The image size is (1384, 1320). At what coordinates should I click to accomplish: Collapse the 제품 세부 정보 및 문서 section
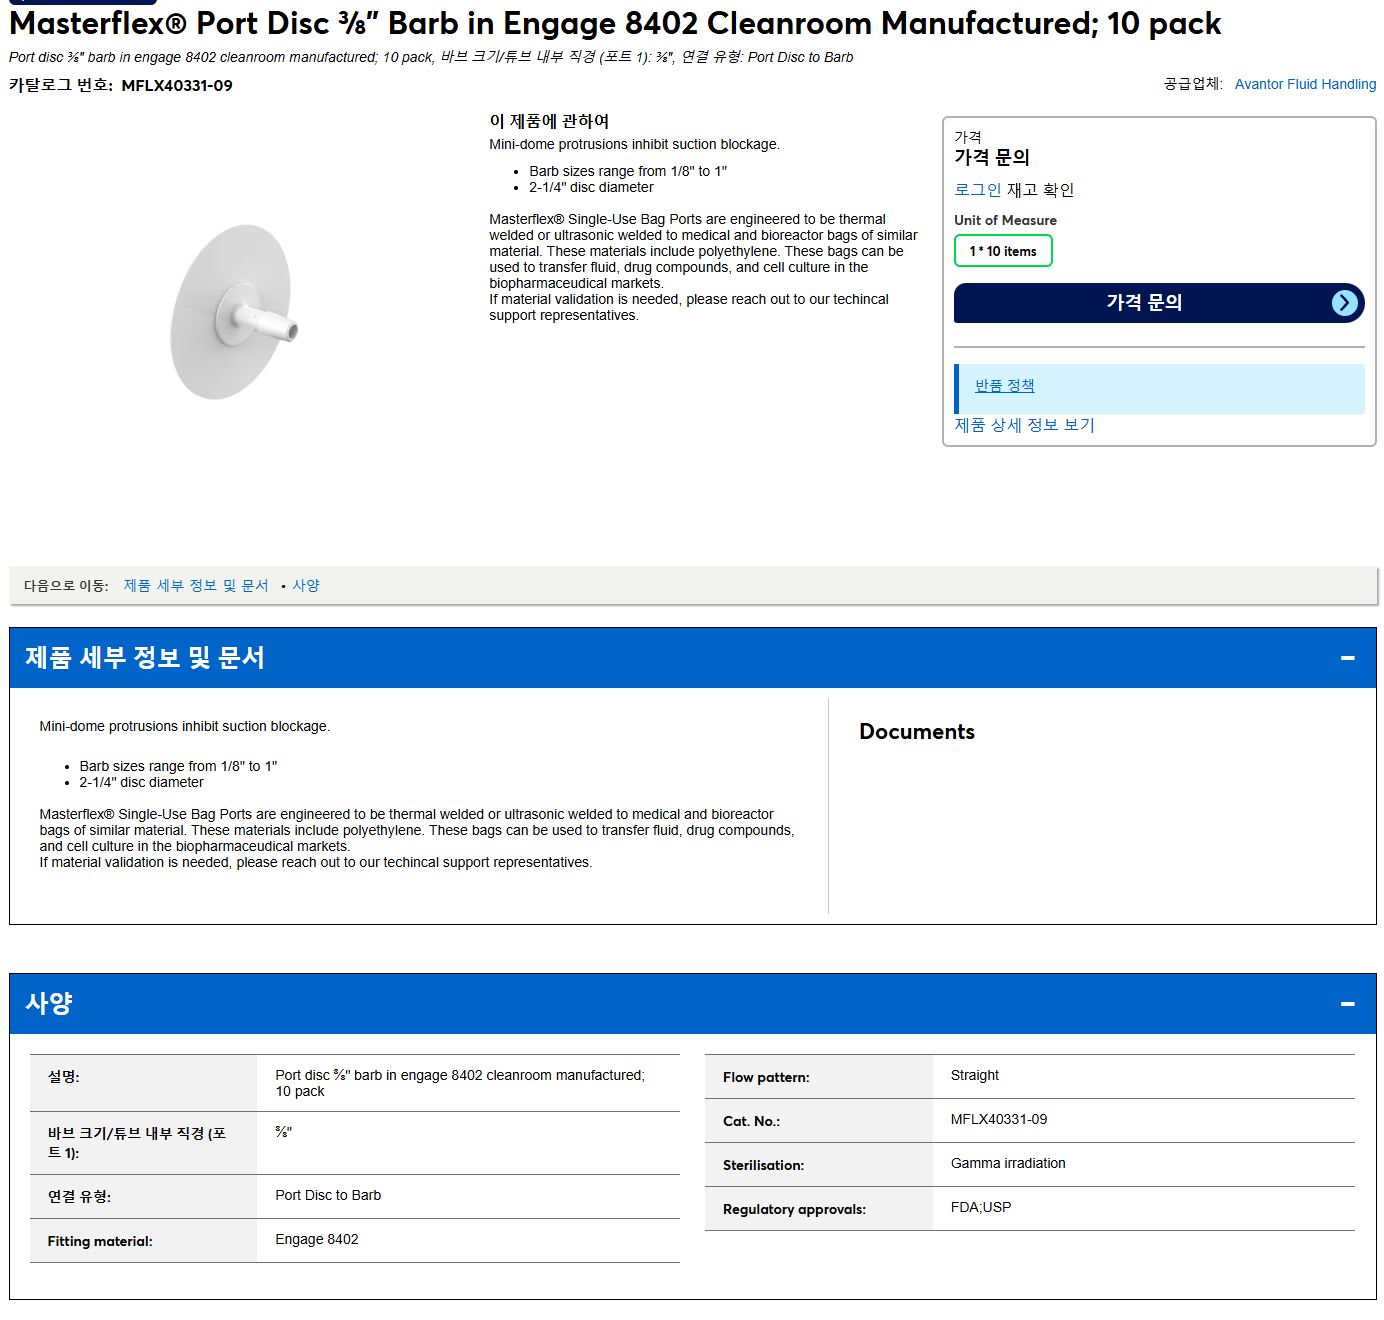pyautogui.click(x=1347, y=658)
